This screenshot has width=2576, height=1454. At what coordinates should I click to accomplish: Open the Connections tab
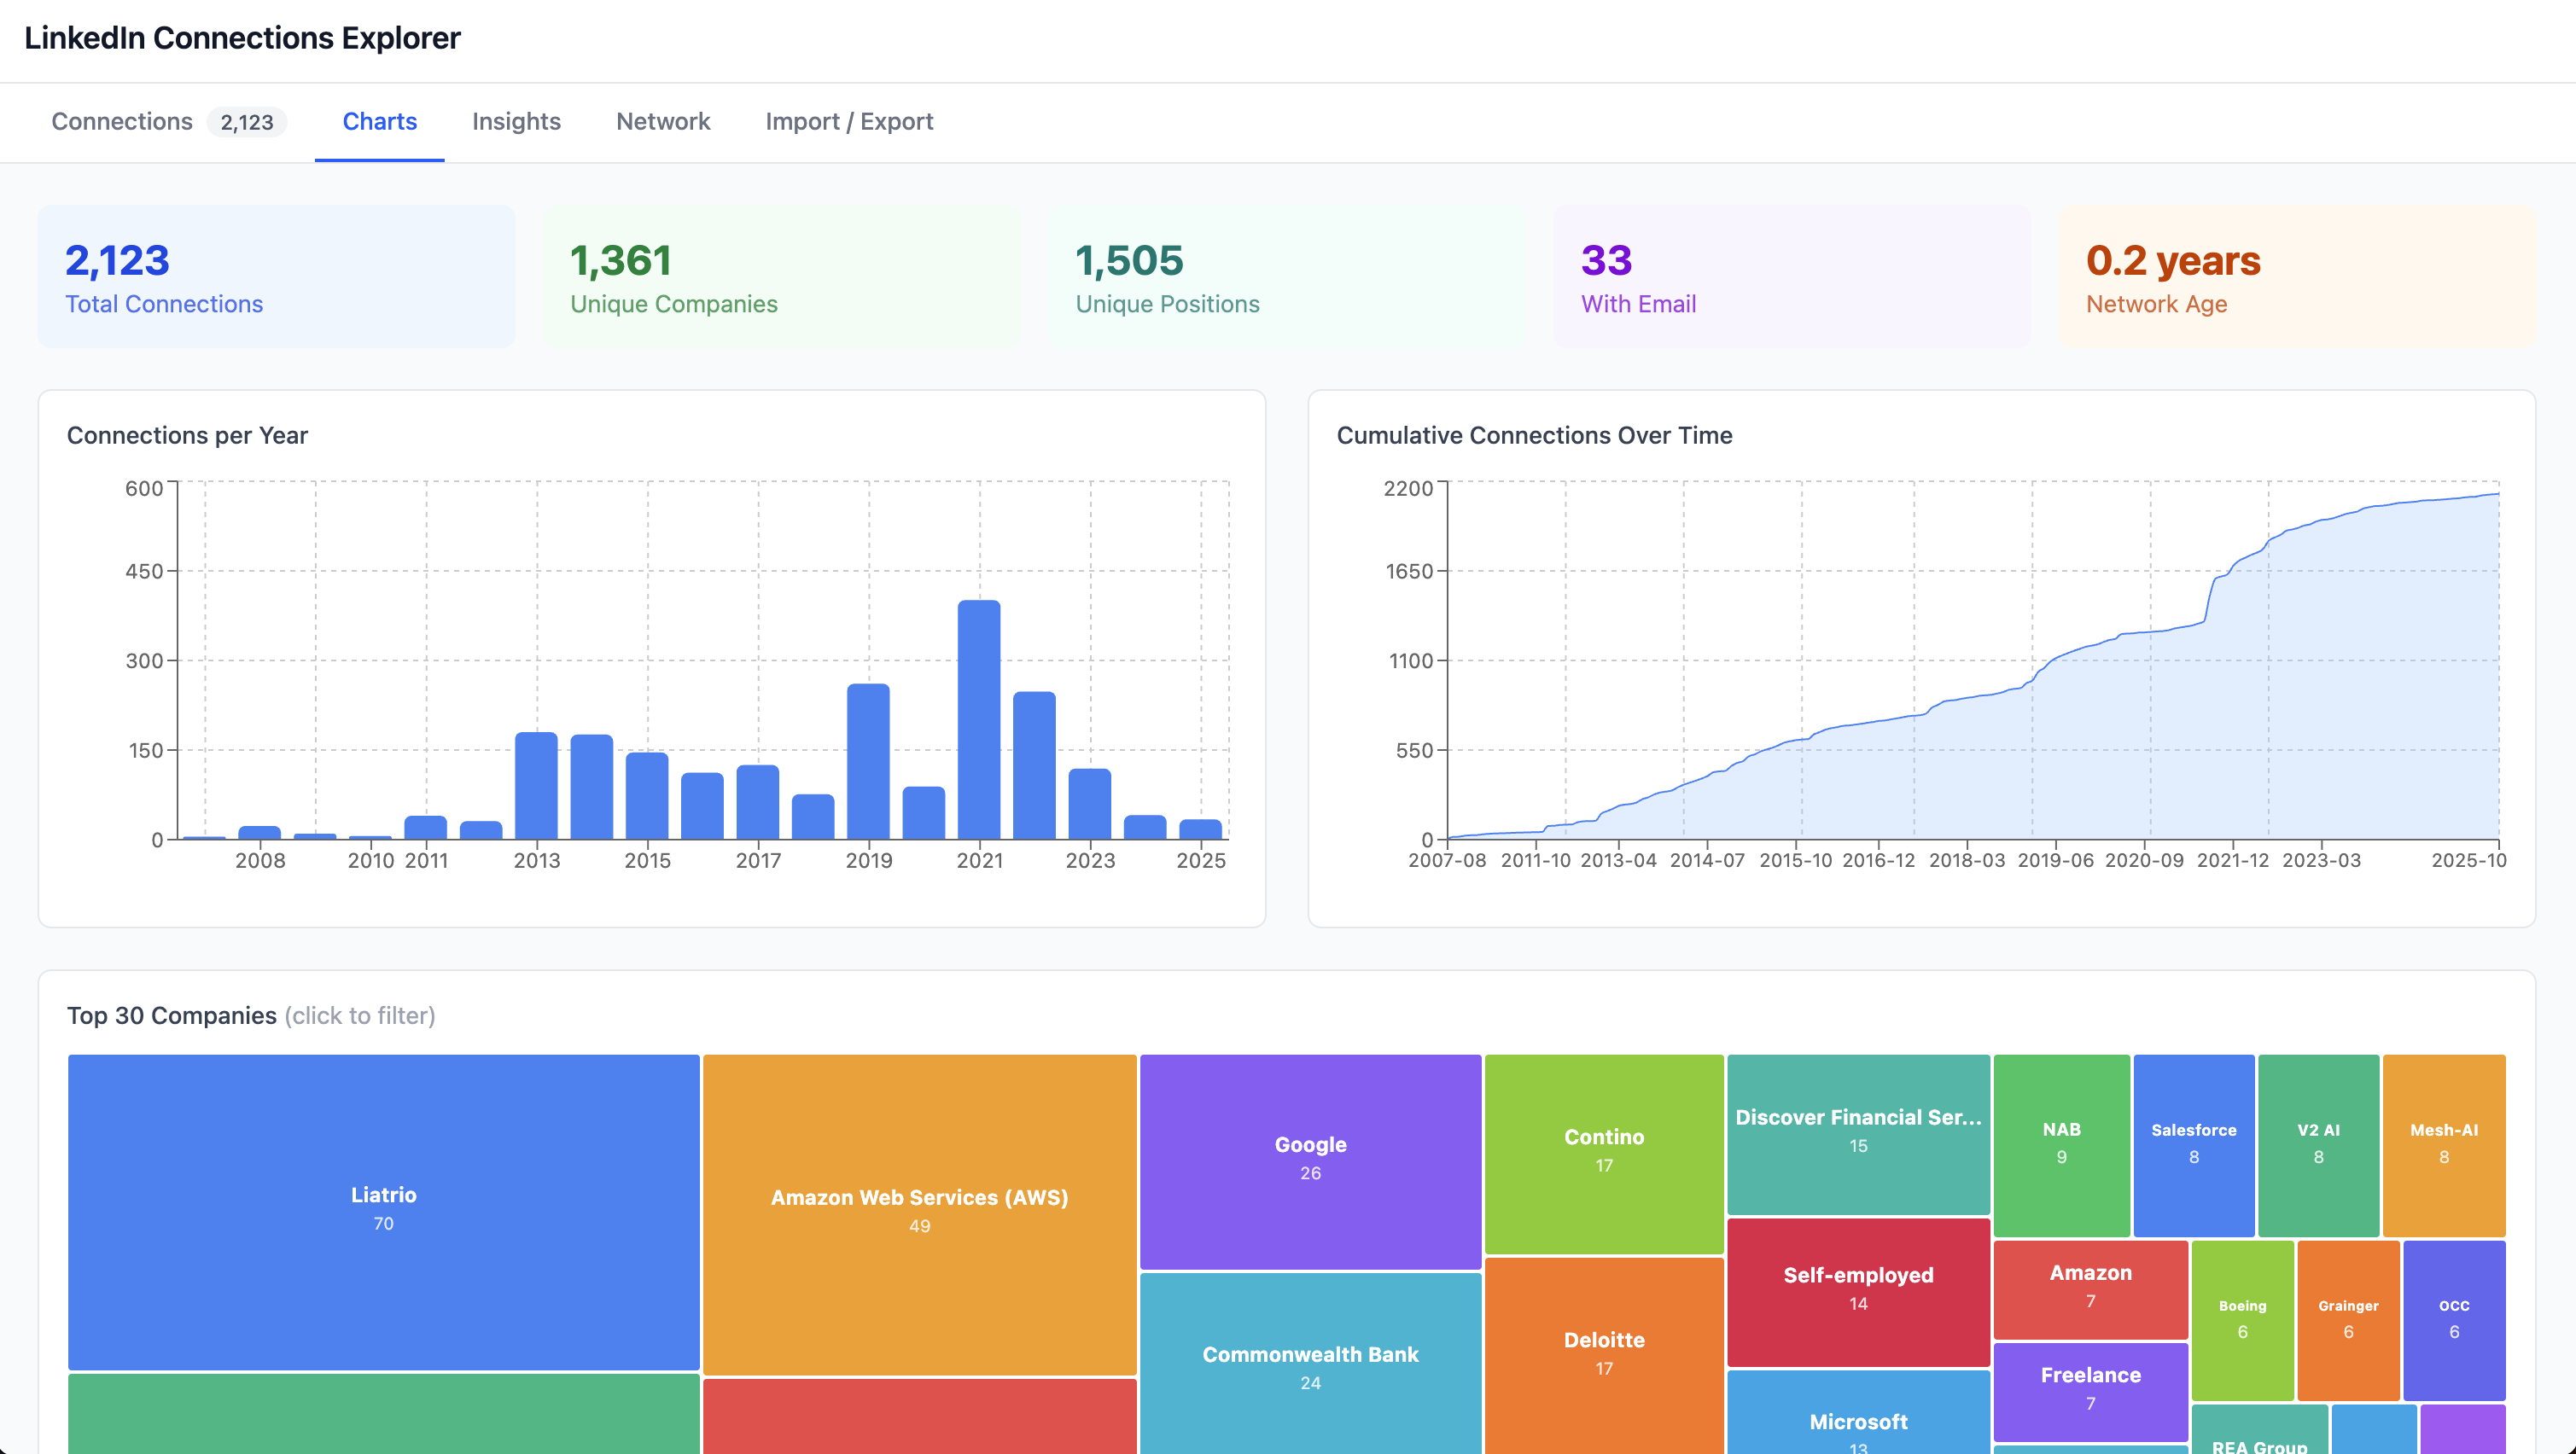point(168,122)
